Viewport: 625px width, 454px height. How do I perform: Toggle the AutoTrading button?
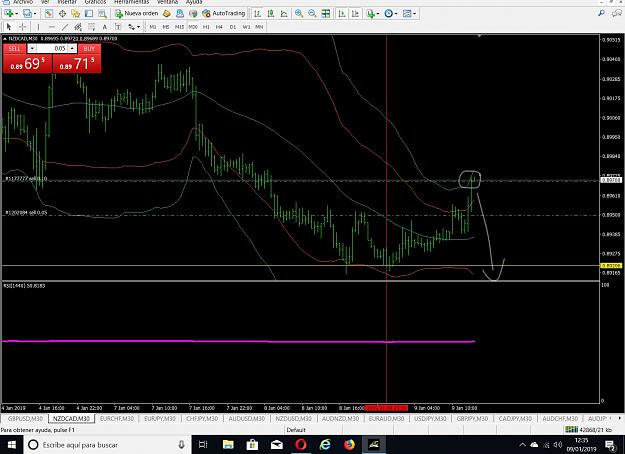224,14
